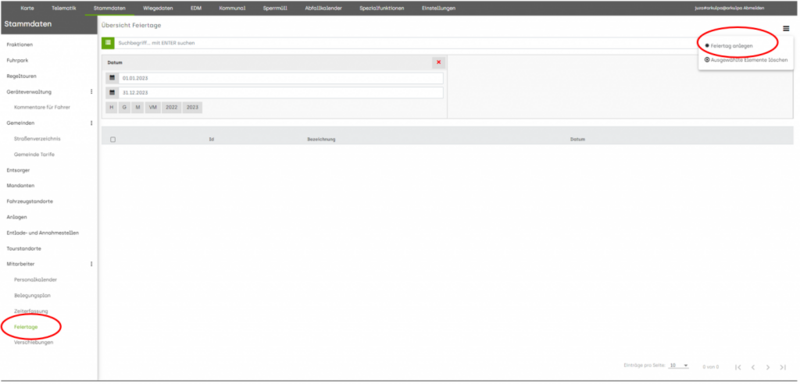Screen dimensions: 800x384
Task: Go to last page of results
Action: (783, 367)
